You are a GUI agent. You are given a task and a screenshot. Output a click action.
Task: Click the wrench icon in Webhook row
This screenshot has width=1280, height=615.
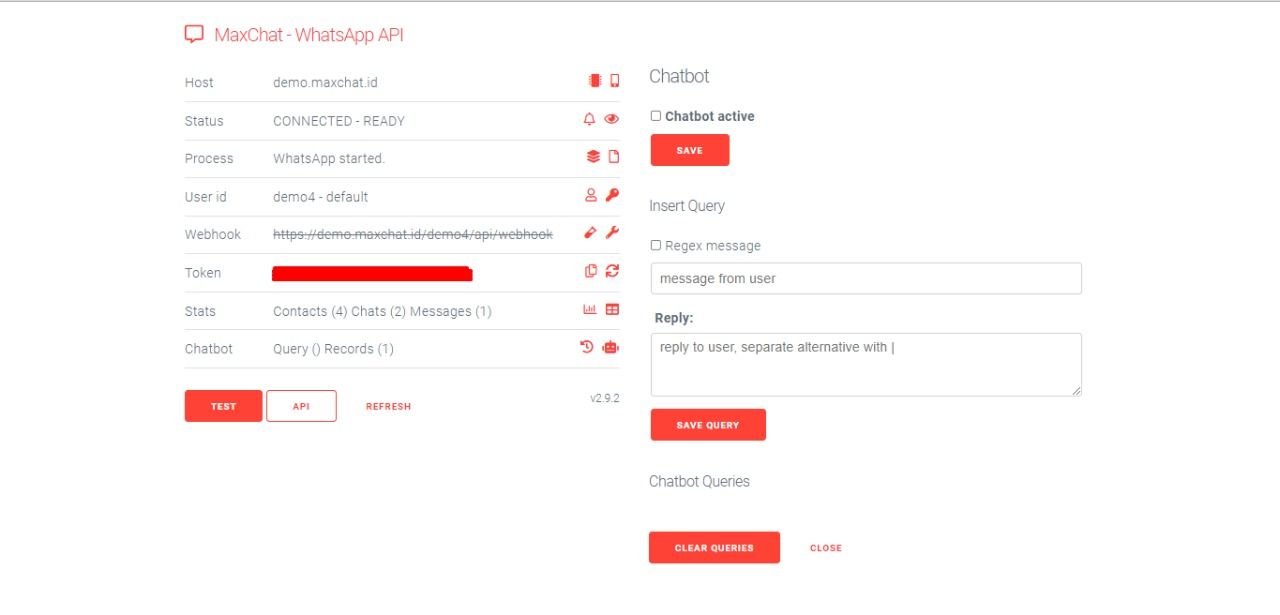[613, 233]
